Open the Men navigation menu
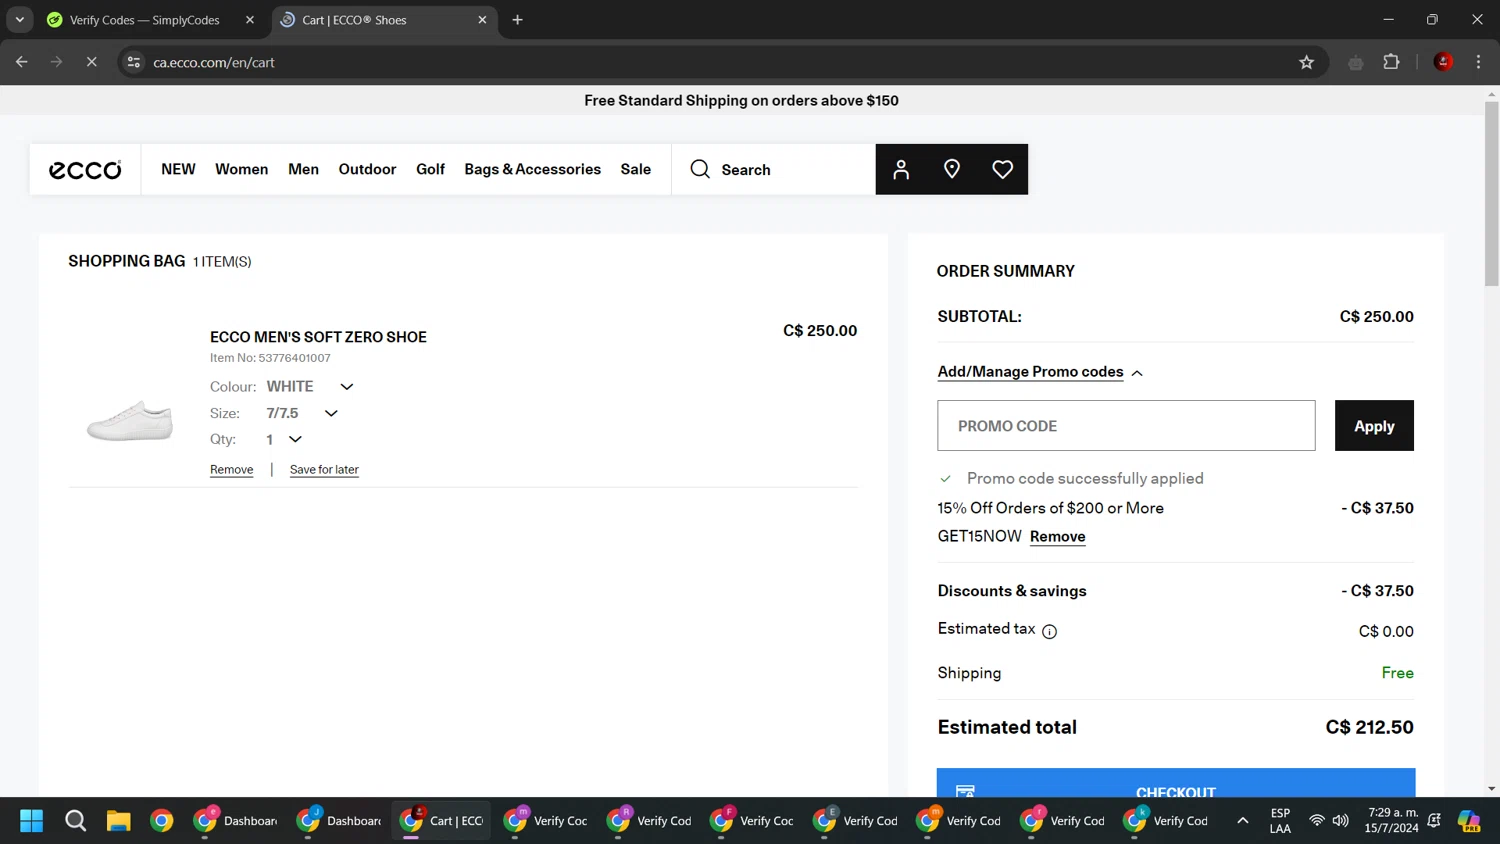The image size is (1500, 844). (303, 169)
